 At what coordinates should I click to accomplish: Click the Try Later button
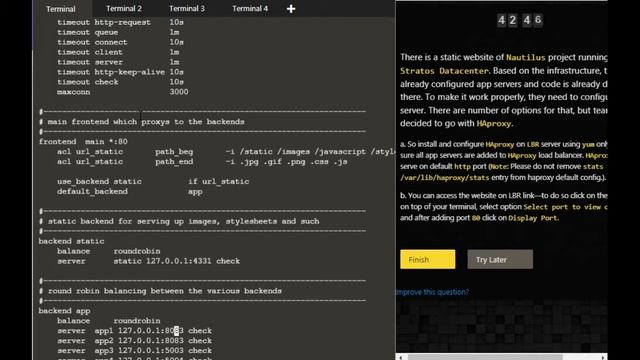click(500, 259)
